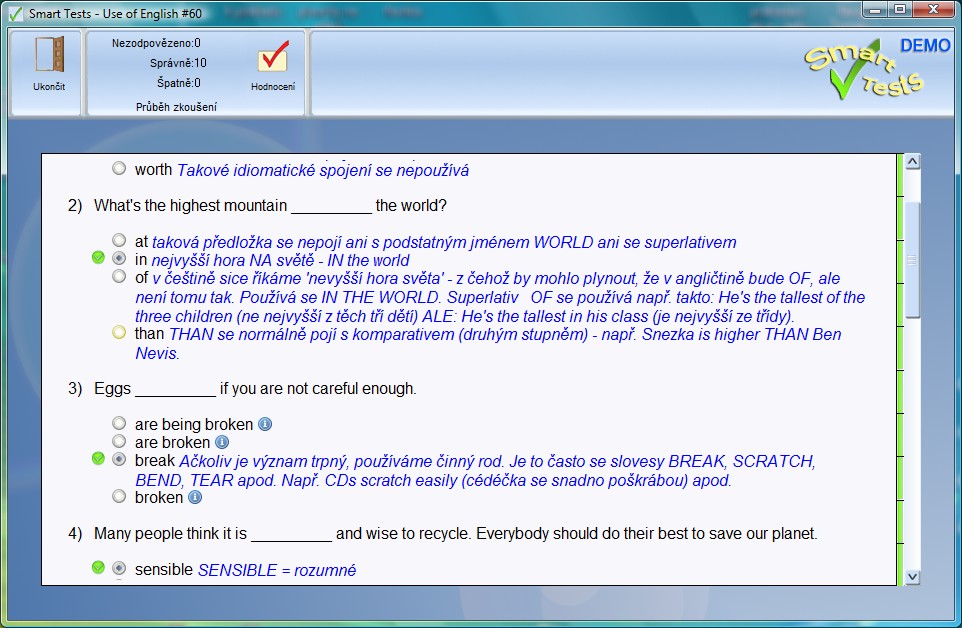This screenshot has height=628, width=962.
Task: Click the vertical scrollbar thumb
Action: (912, 260)
